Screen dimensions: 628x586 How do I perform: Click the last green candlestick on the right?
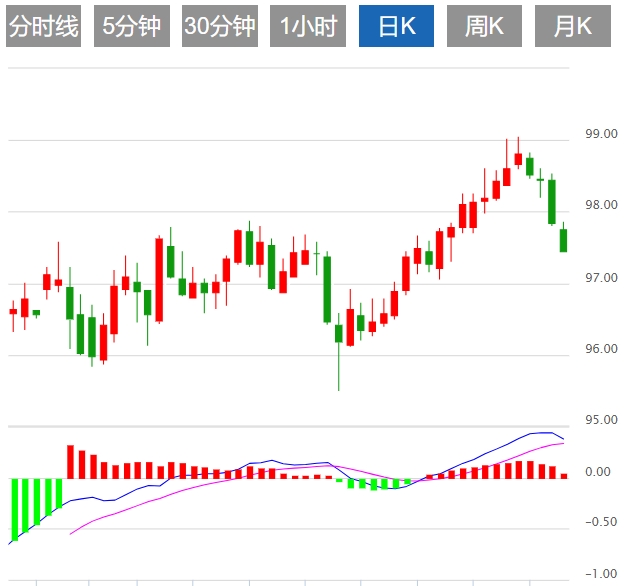click(x=564, y=240)
